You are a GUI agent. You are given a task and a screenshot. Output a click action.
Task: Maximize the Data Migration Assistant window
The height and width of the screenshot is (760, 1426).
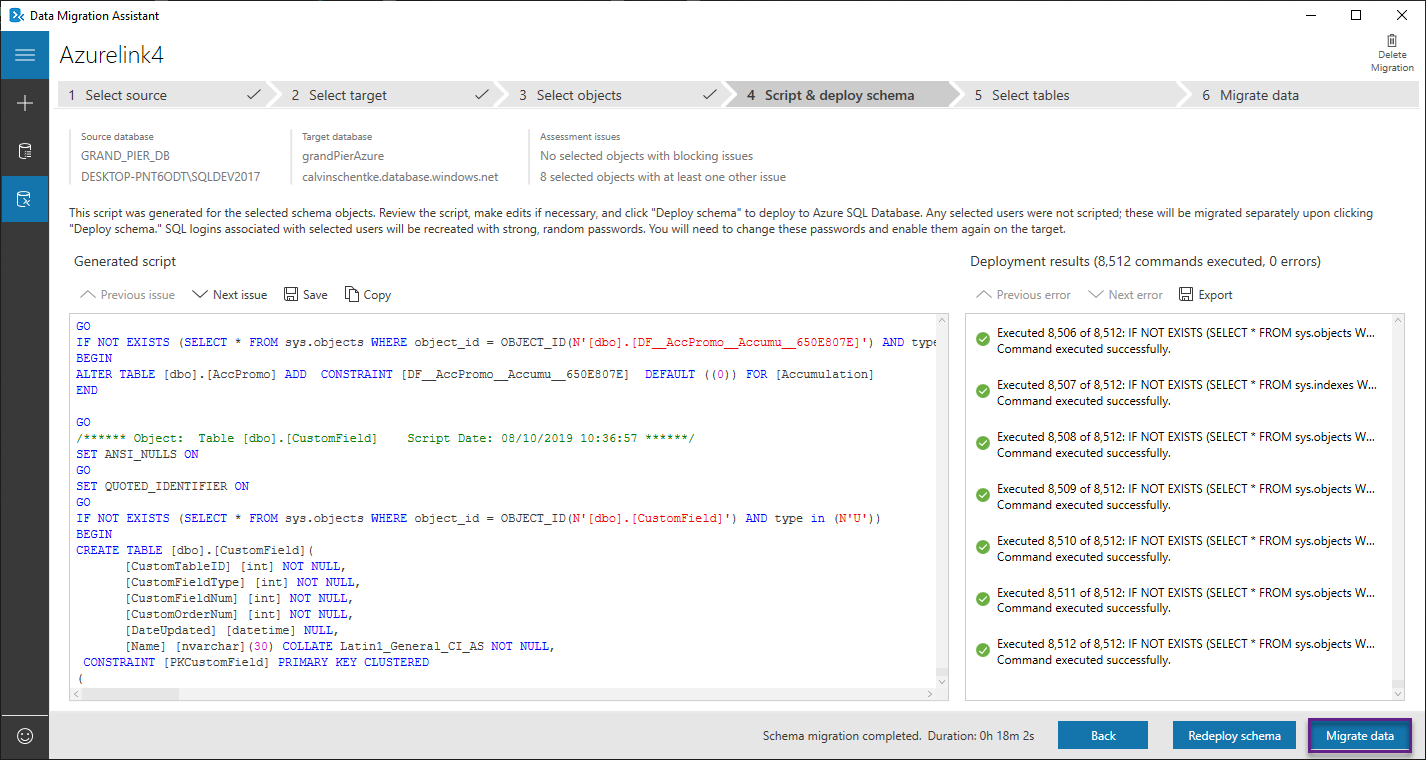coord(1356,15)
